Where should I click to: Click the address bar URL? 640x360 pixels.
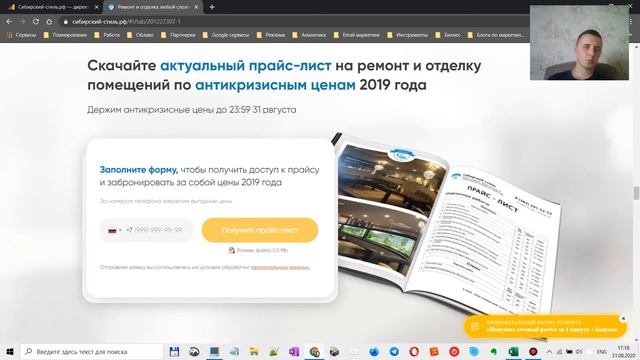[126, 22]
